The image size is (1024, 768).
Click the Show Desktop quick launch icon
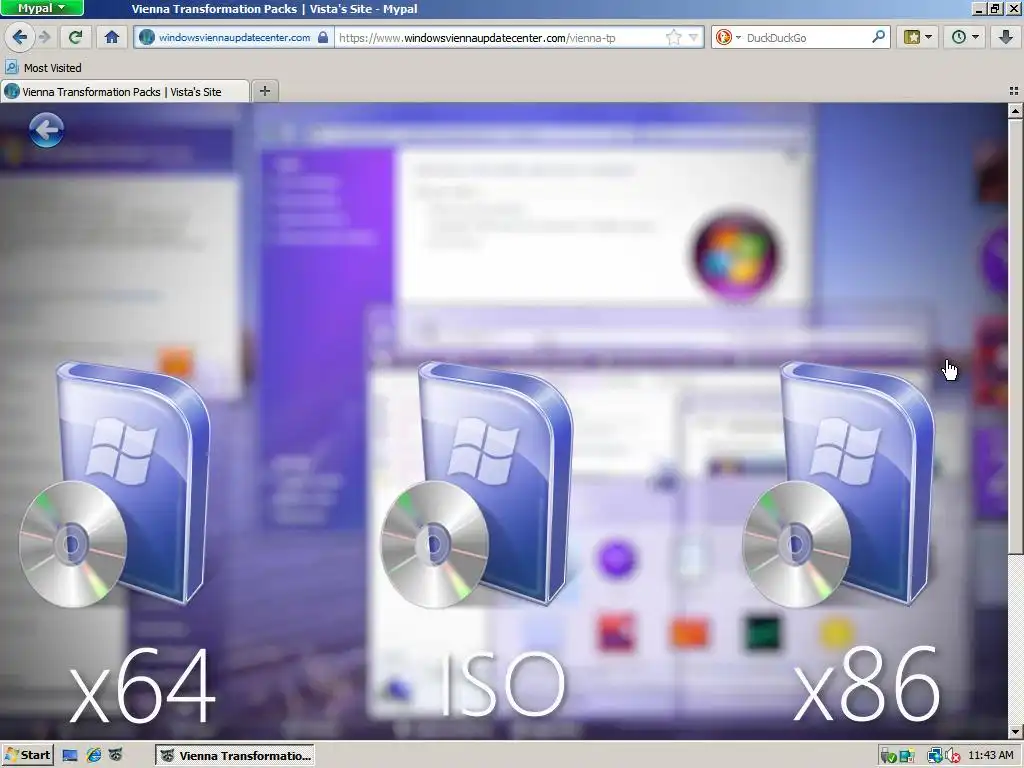pyautogui.click(x=70, y=756)
